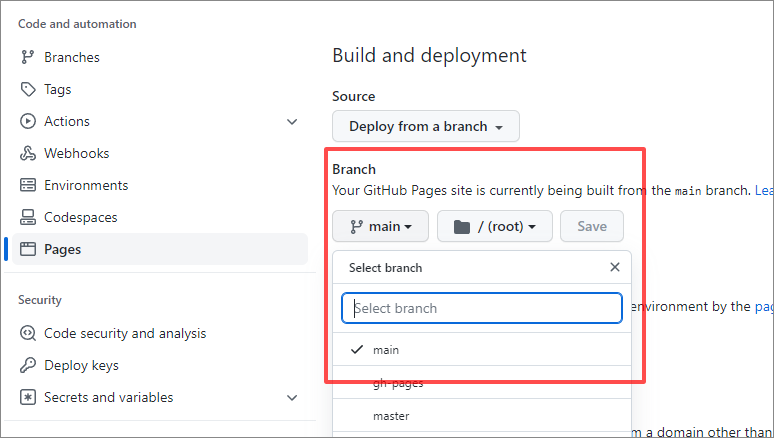Click 'Code and automation' section heading

pos(77,24)
